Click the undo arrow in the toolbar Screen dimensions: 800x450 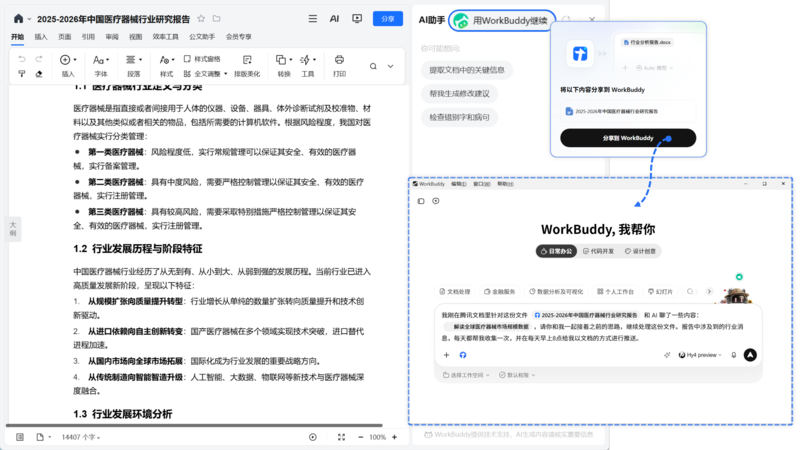pos(21,59)
